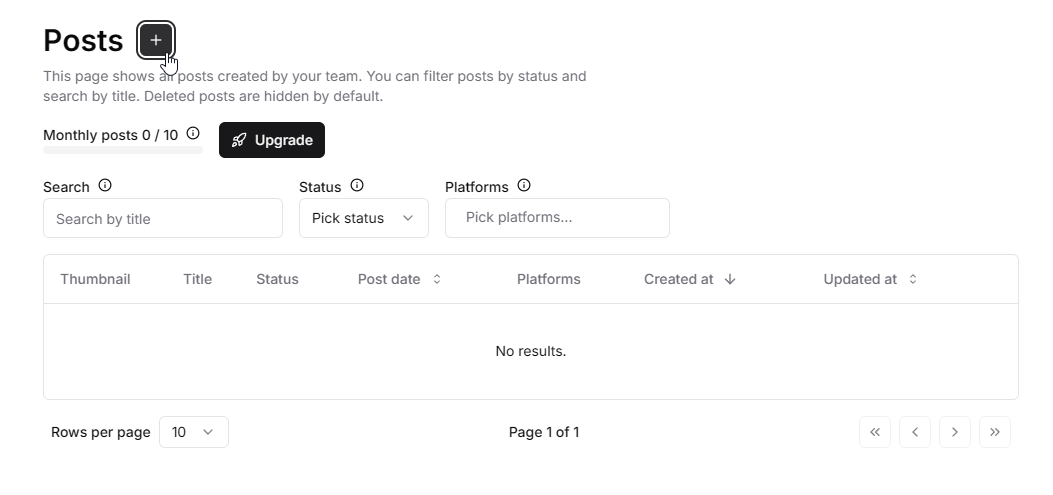Open the Monthly posts info icon
Image resolution: width=1053 pixels, height=495 pixels.
coord(193,133)
